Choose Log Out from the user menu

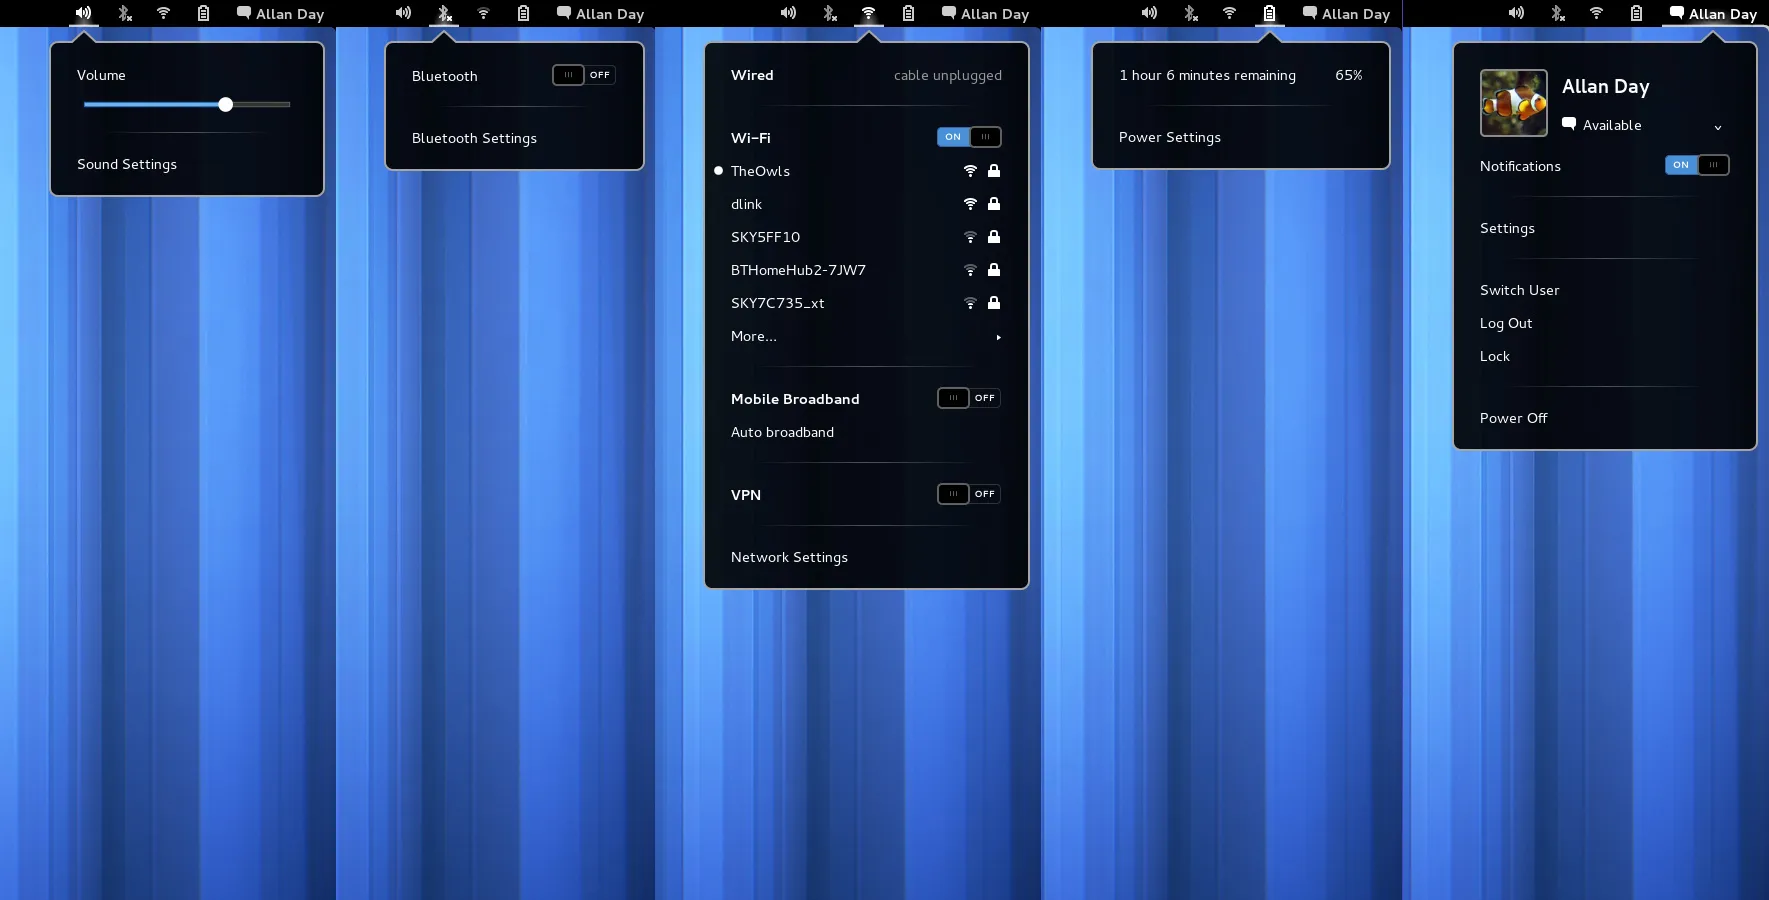click(1506, 323)
